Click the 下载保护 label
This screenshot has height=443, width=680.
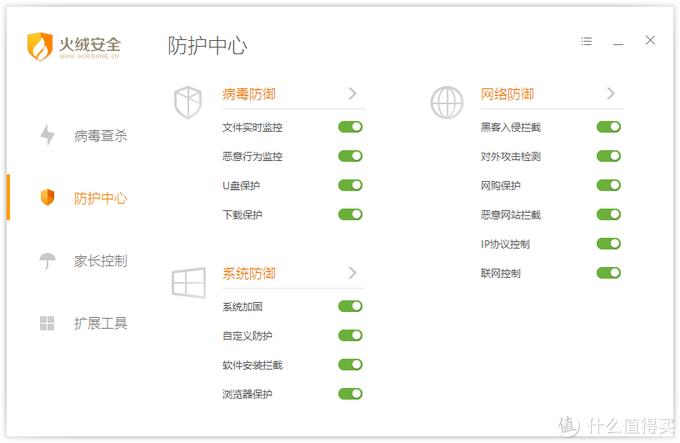[x=242, y=215]
